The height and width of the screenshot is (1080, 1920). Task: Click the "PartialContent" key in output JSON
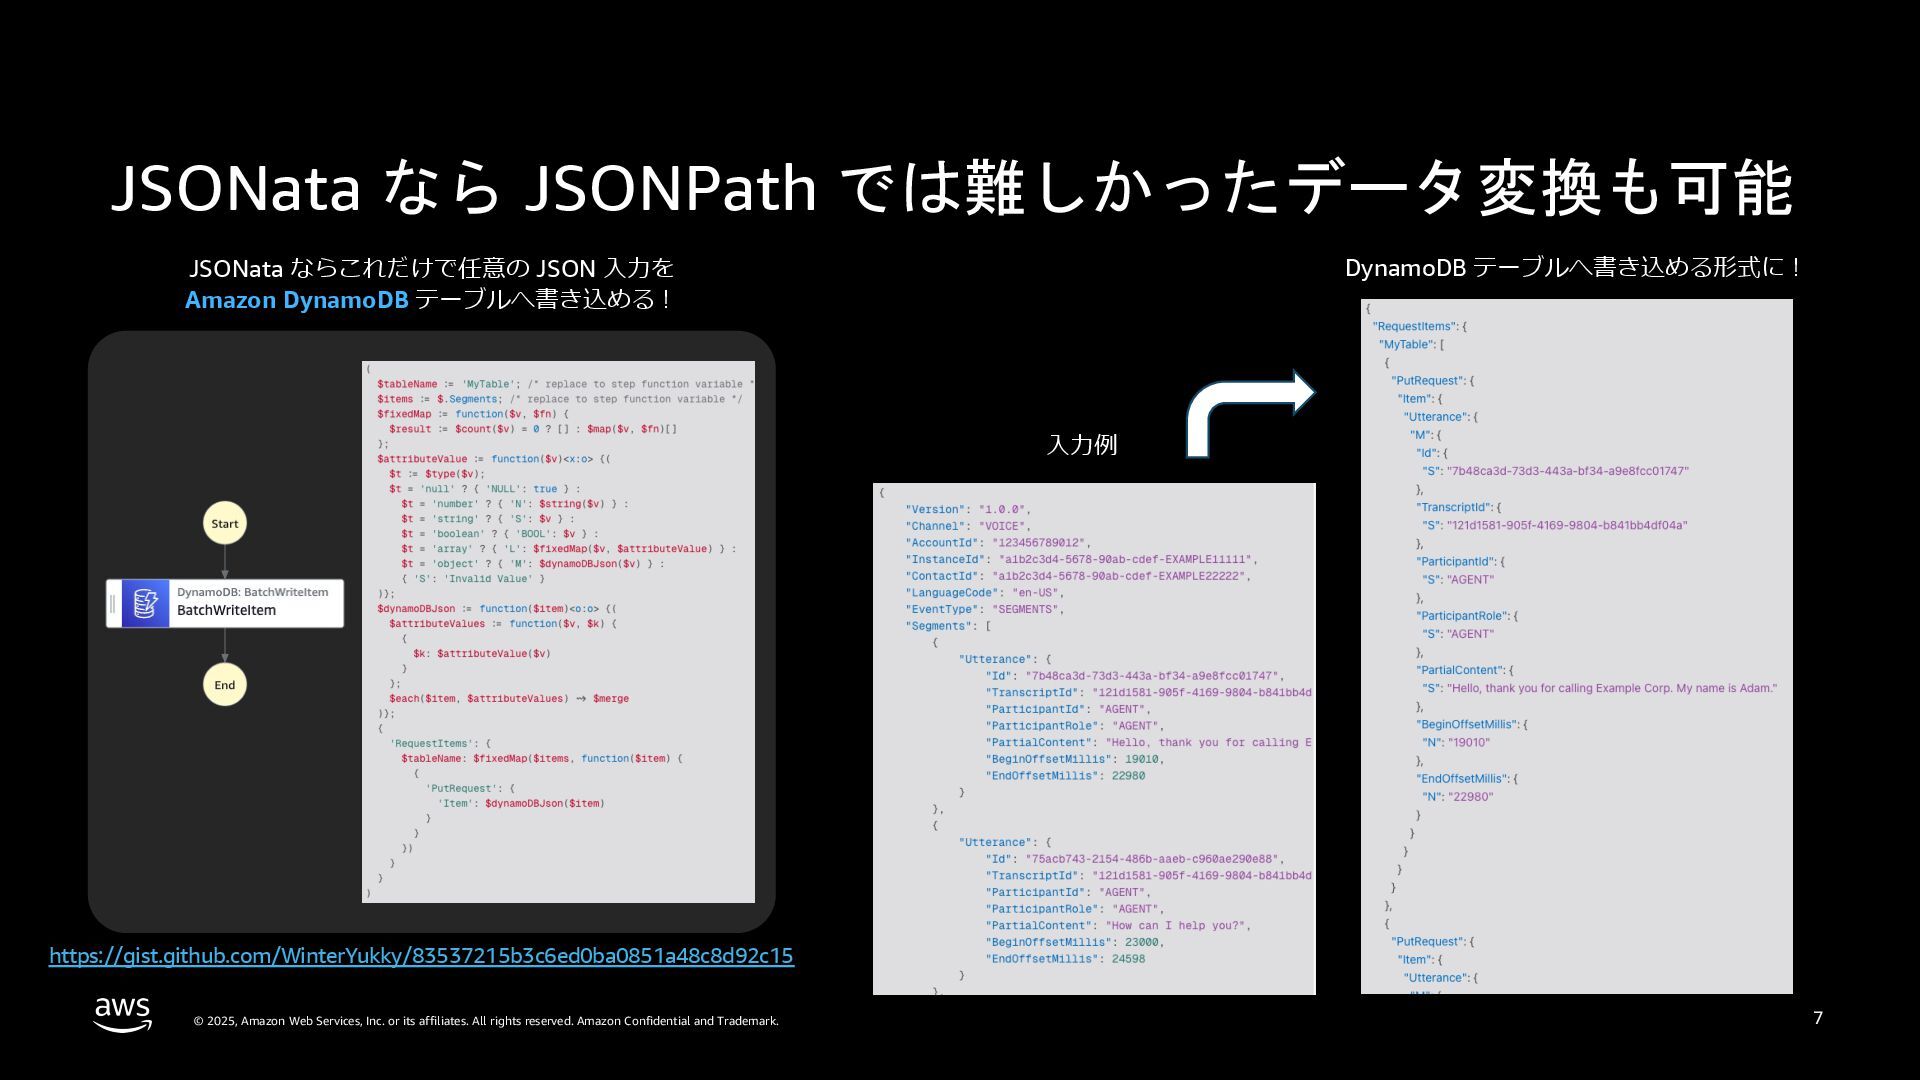coord(1459,670)
